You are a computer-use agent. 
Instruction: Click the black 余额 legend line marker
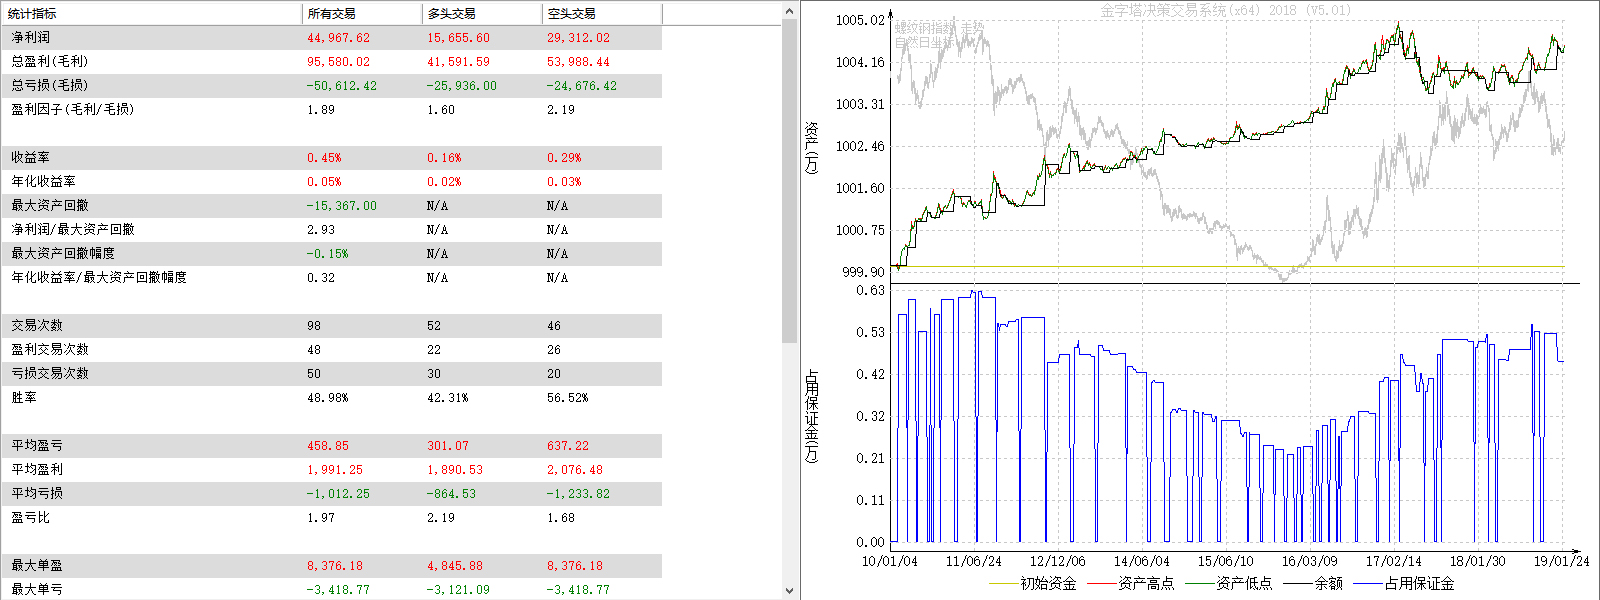(x=1297, y=584)
